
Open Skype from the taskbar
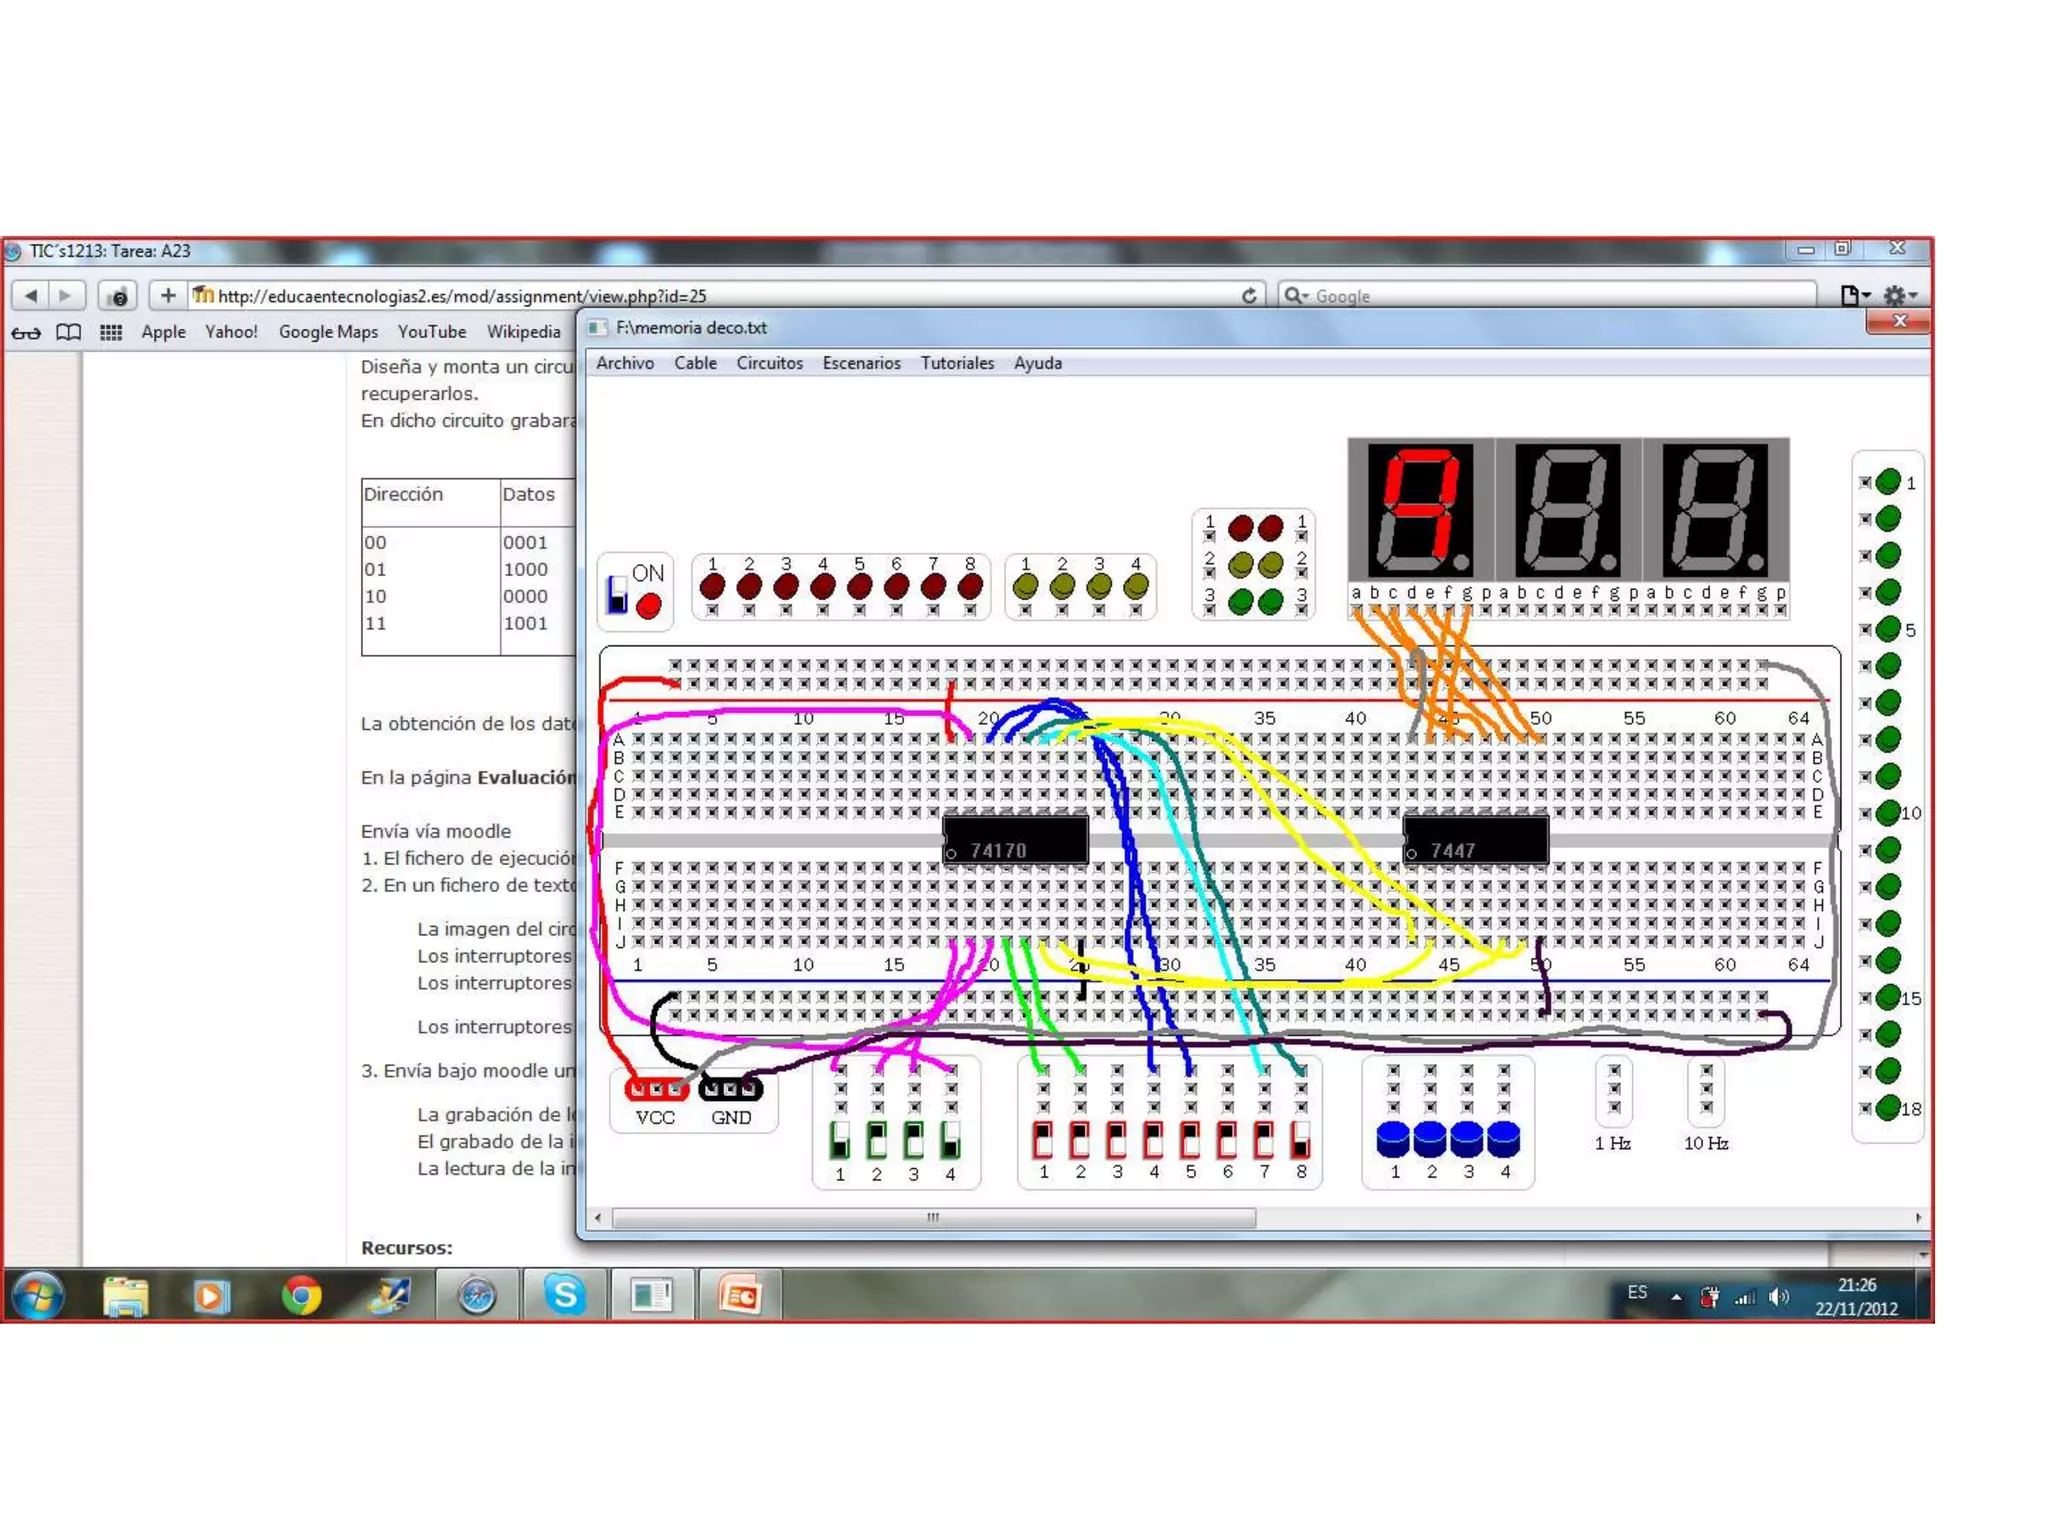click(x=564, y=1296)
